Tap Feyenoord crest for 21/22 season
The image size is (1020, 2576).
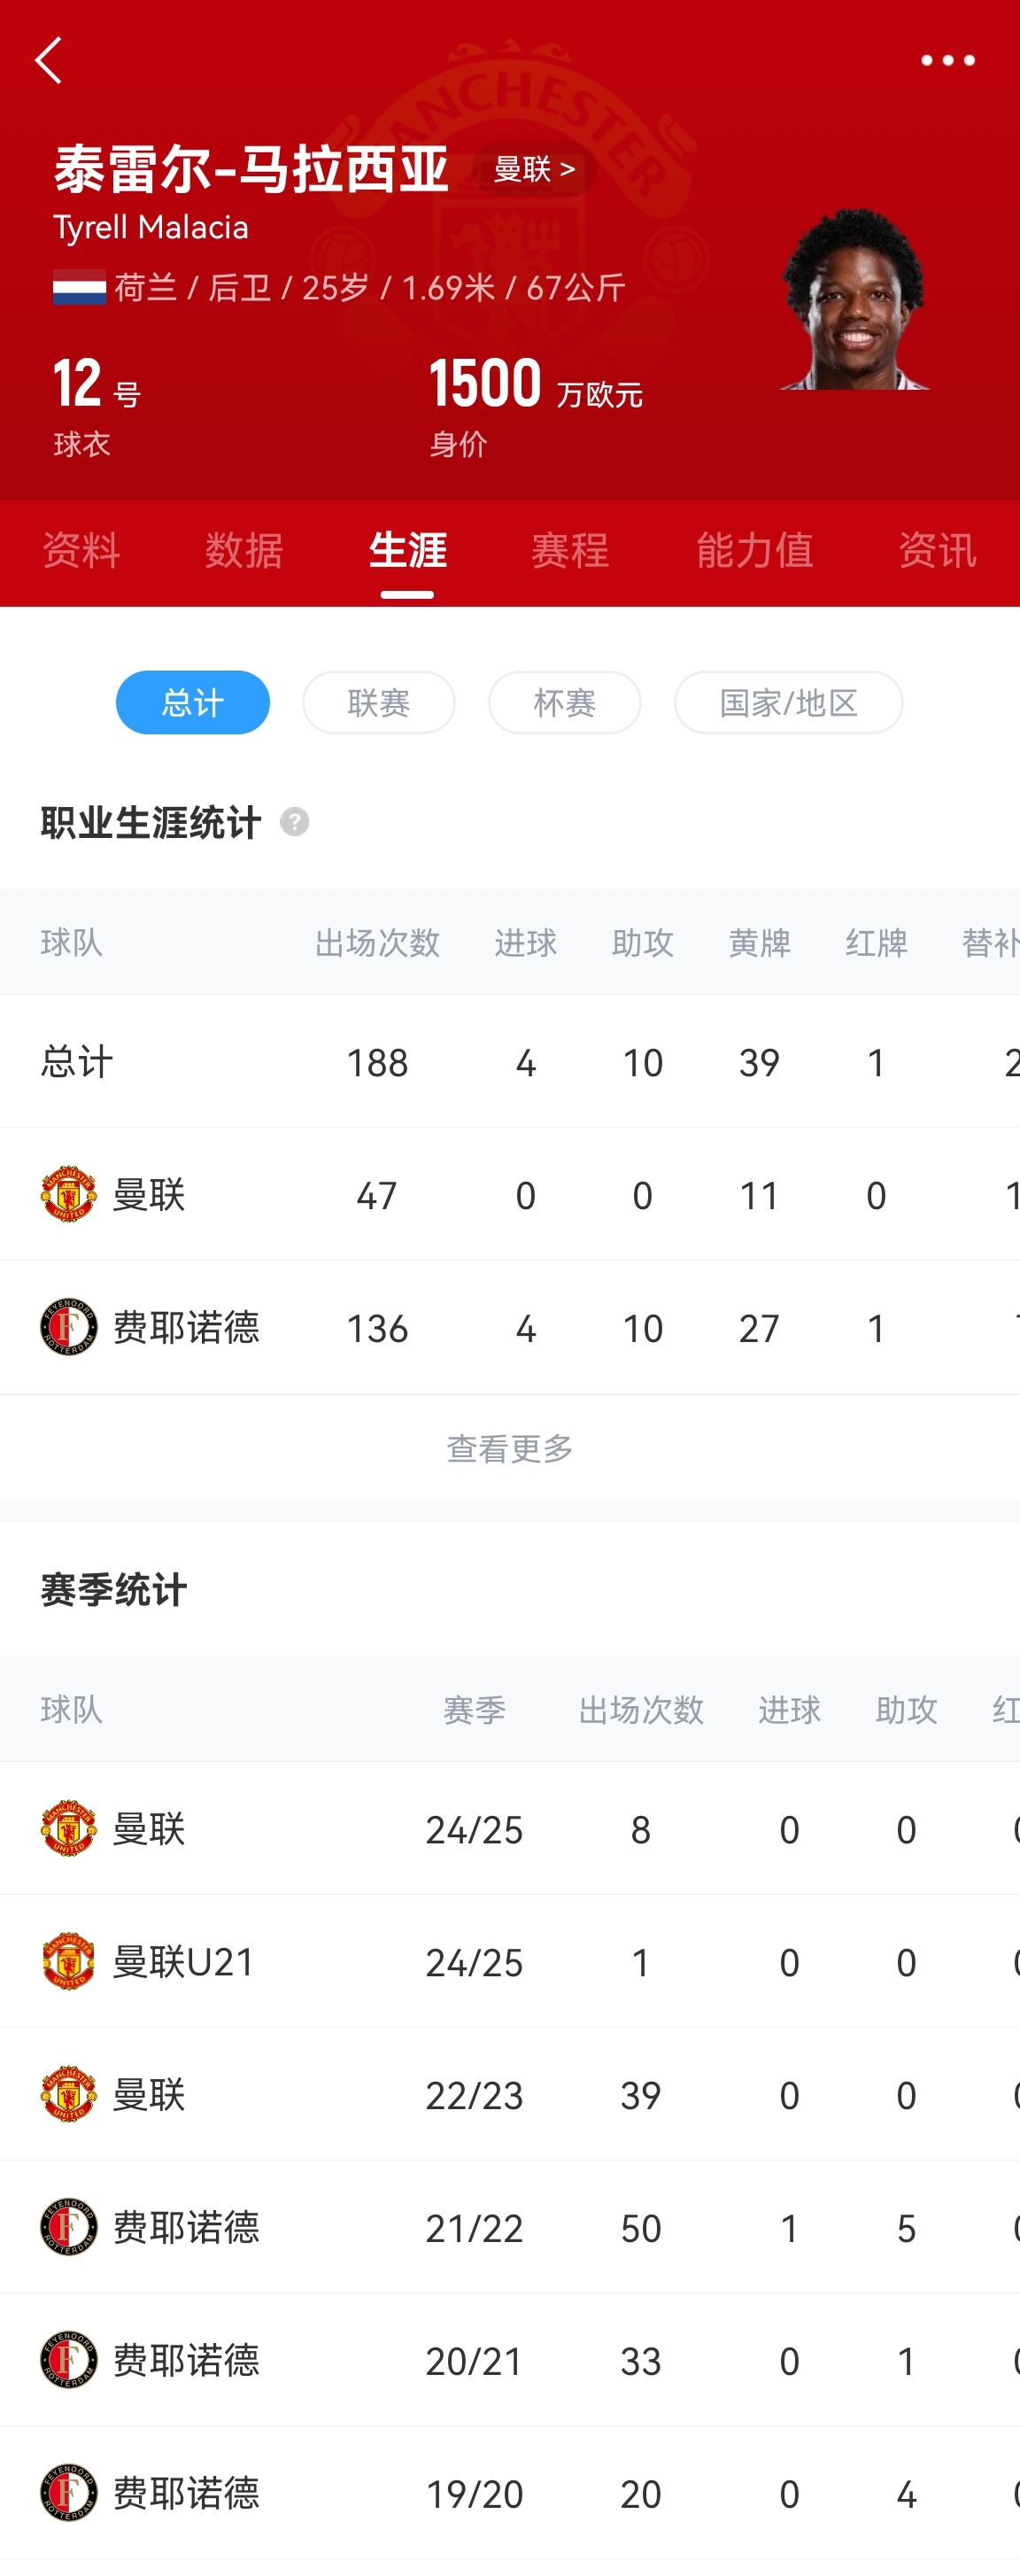pos(68,2227)
